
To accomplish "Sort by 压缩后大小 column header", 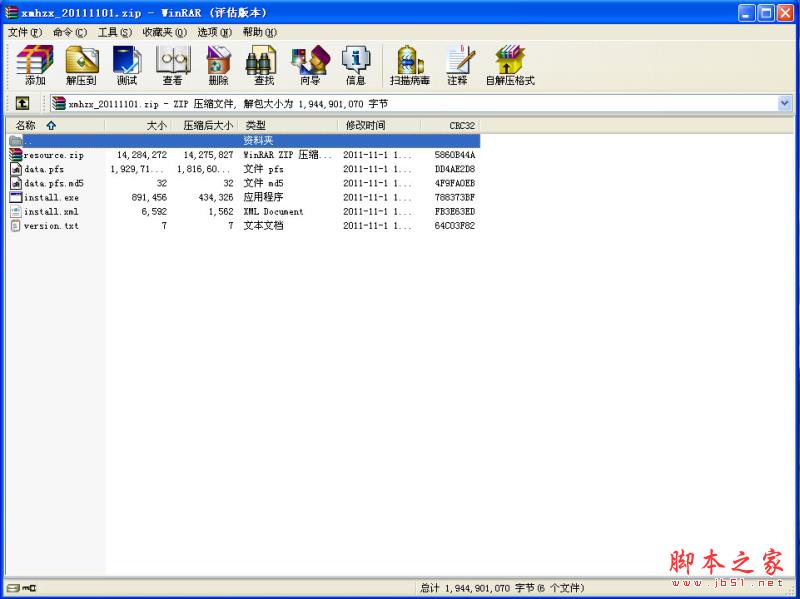I will 205,126.
